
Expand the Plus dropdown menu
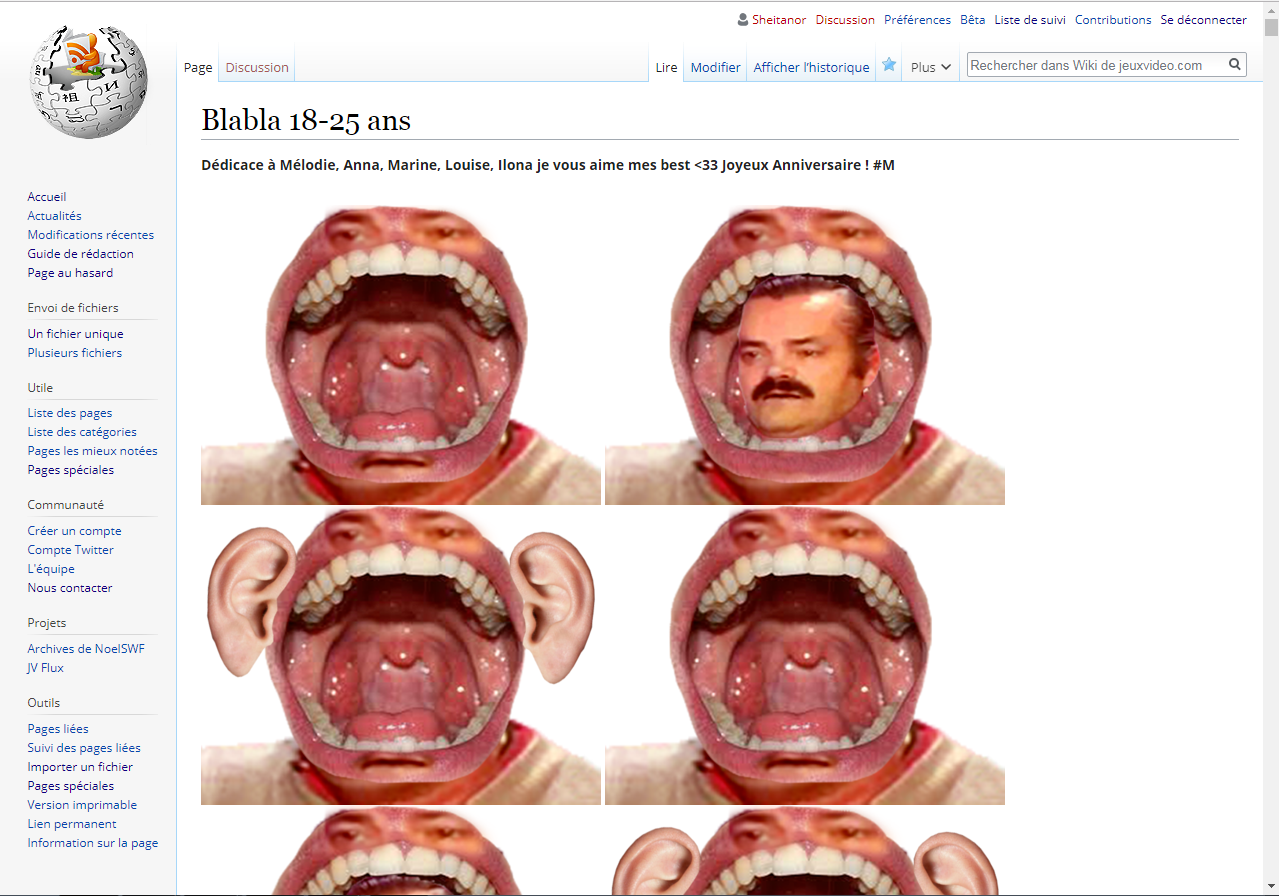click(930, 68)
